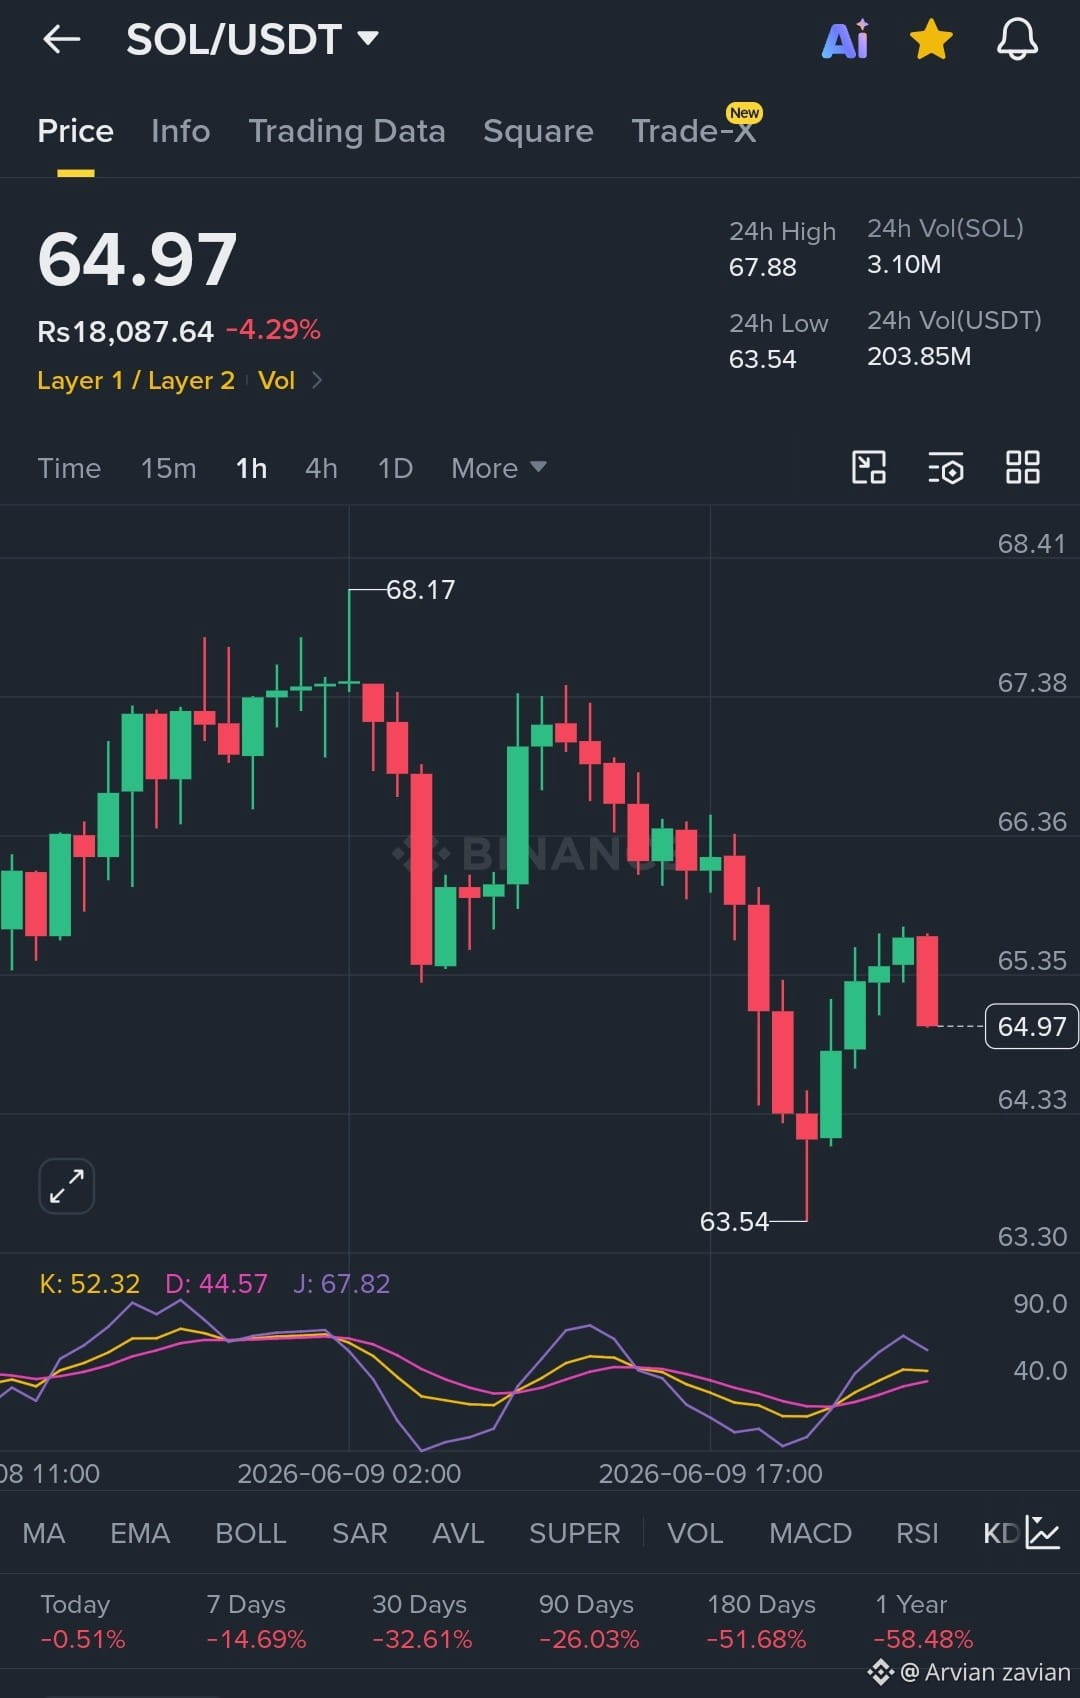Expand the More timeframes dropdown
The image size is (1080, 1698).
[x=498, y=468]
